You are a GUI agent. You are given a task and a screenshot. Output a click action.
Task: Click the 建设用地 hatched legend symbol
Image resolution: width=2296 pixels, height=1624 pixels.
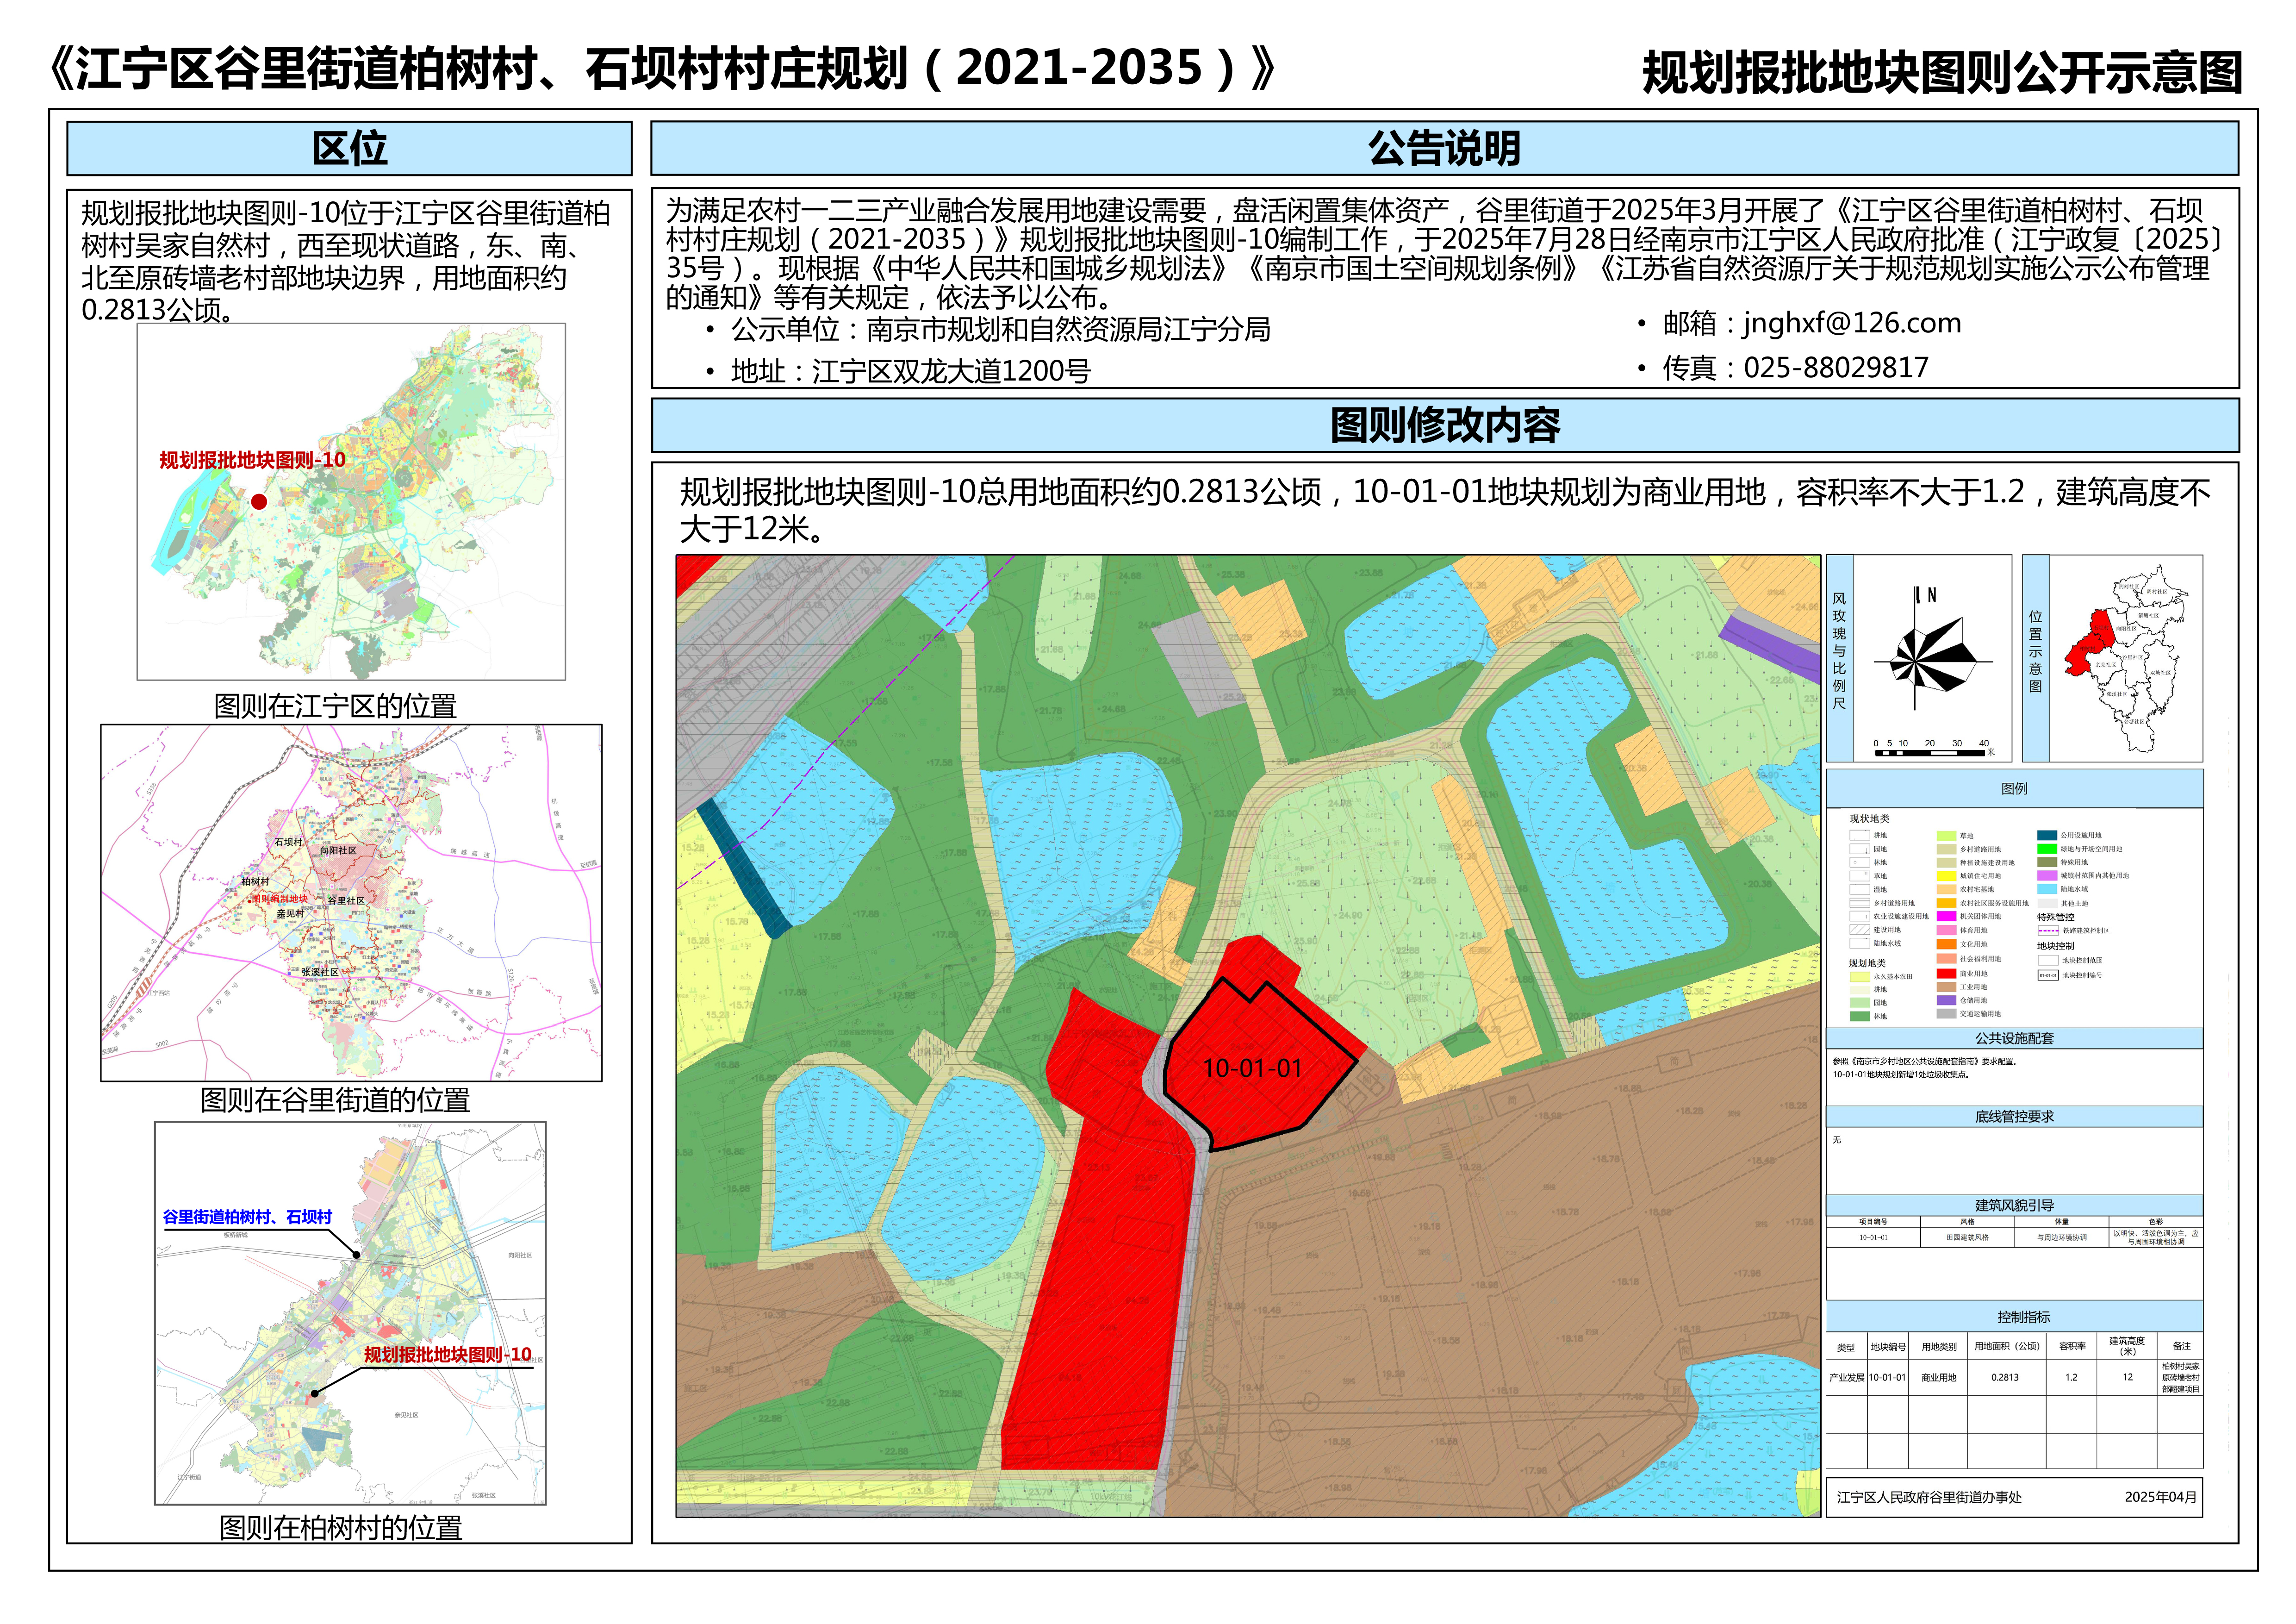tap(1860, 930)
